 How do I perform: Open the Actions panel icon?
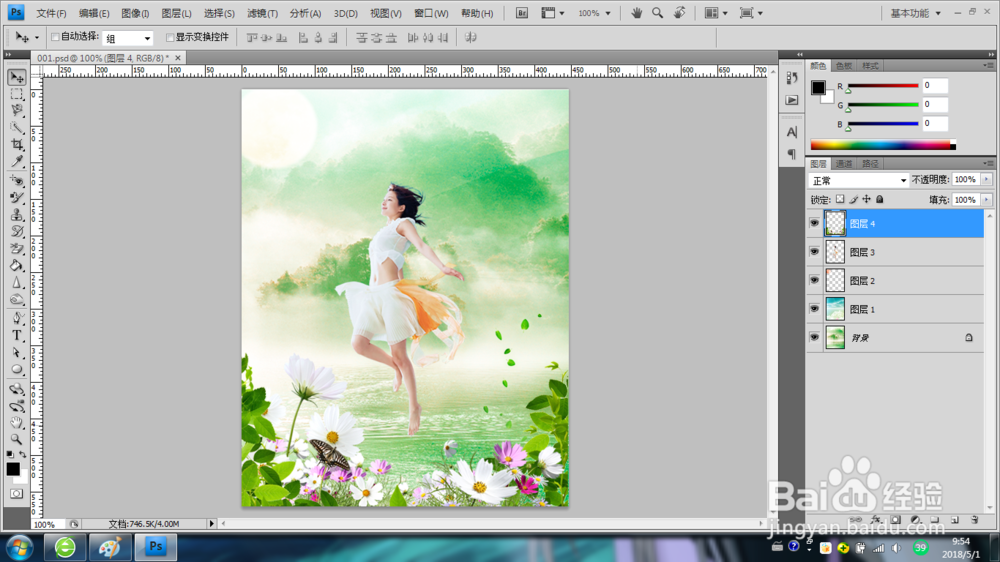click(791, 100)
